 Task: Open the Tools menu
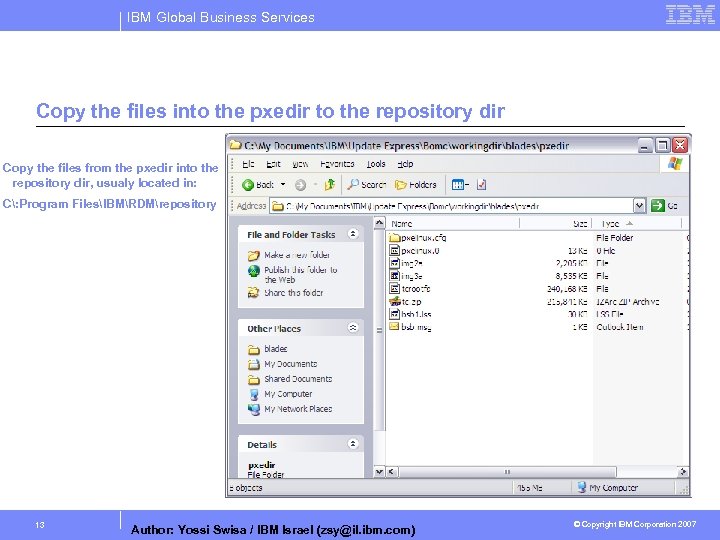click(x=376, y=164)
